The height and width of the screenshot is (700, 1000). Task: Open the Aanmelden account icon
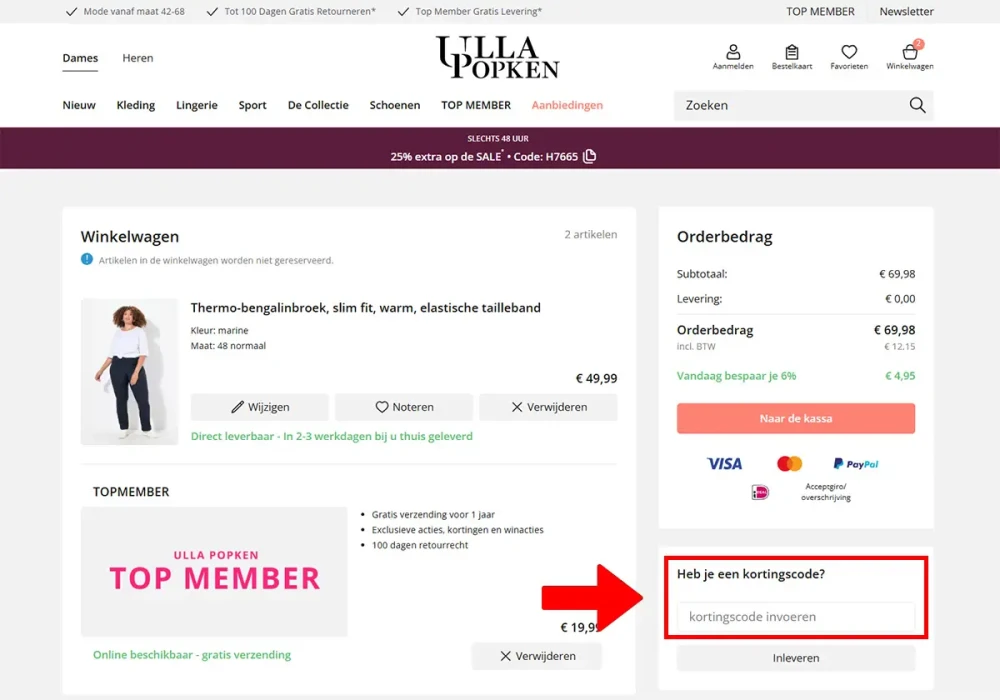(733, 54)
